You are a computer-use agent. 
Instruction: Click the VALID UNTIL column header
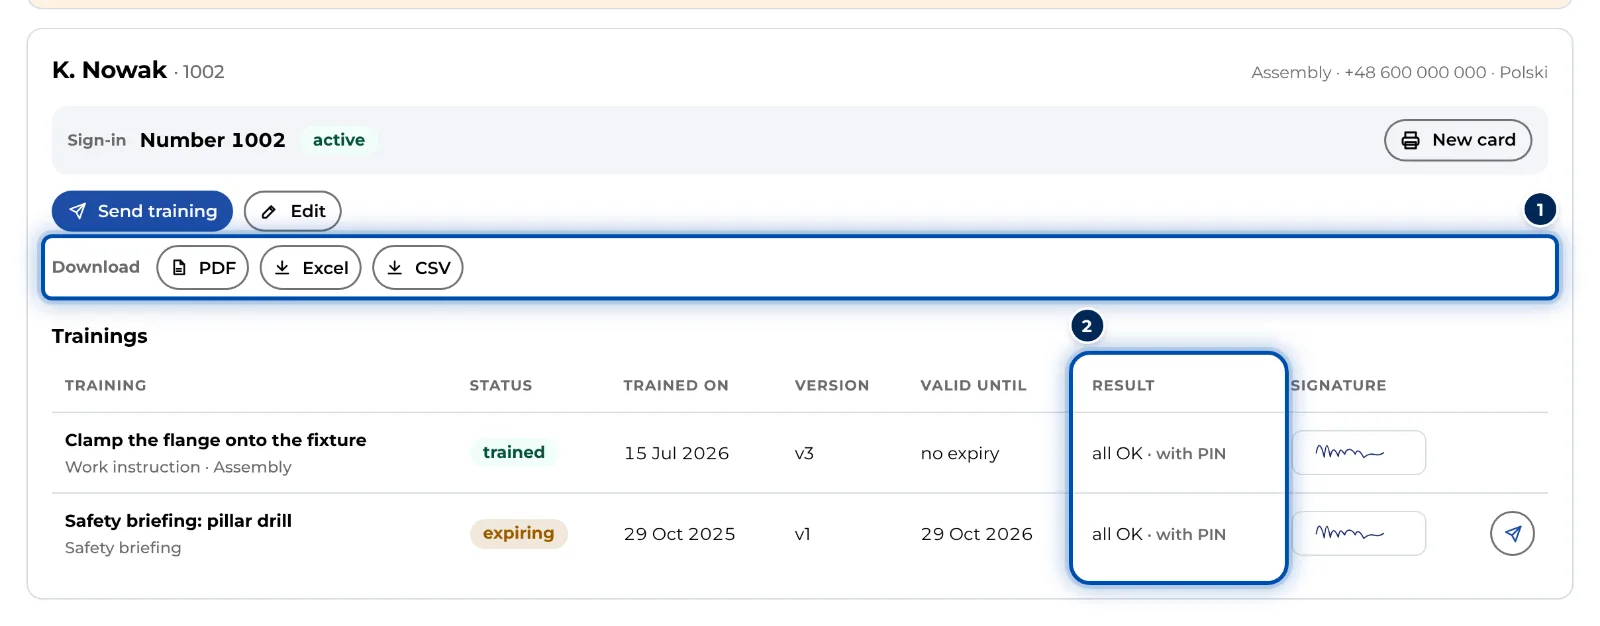pyautogui.click(x=974, y=385)
